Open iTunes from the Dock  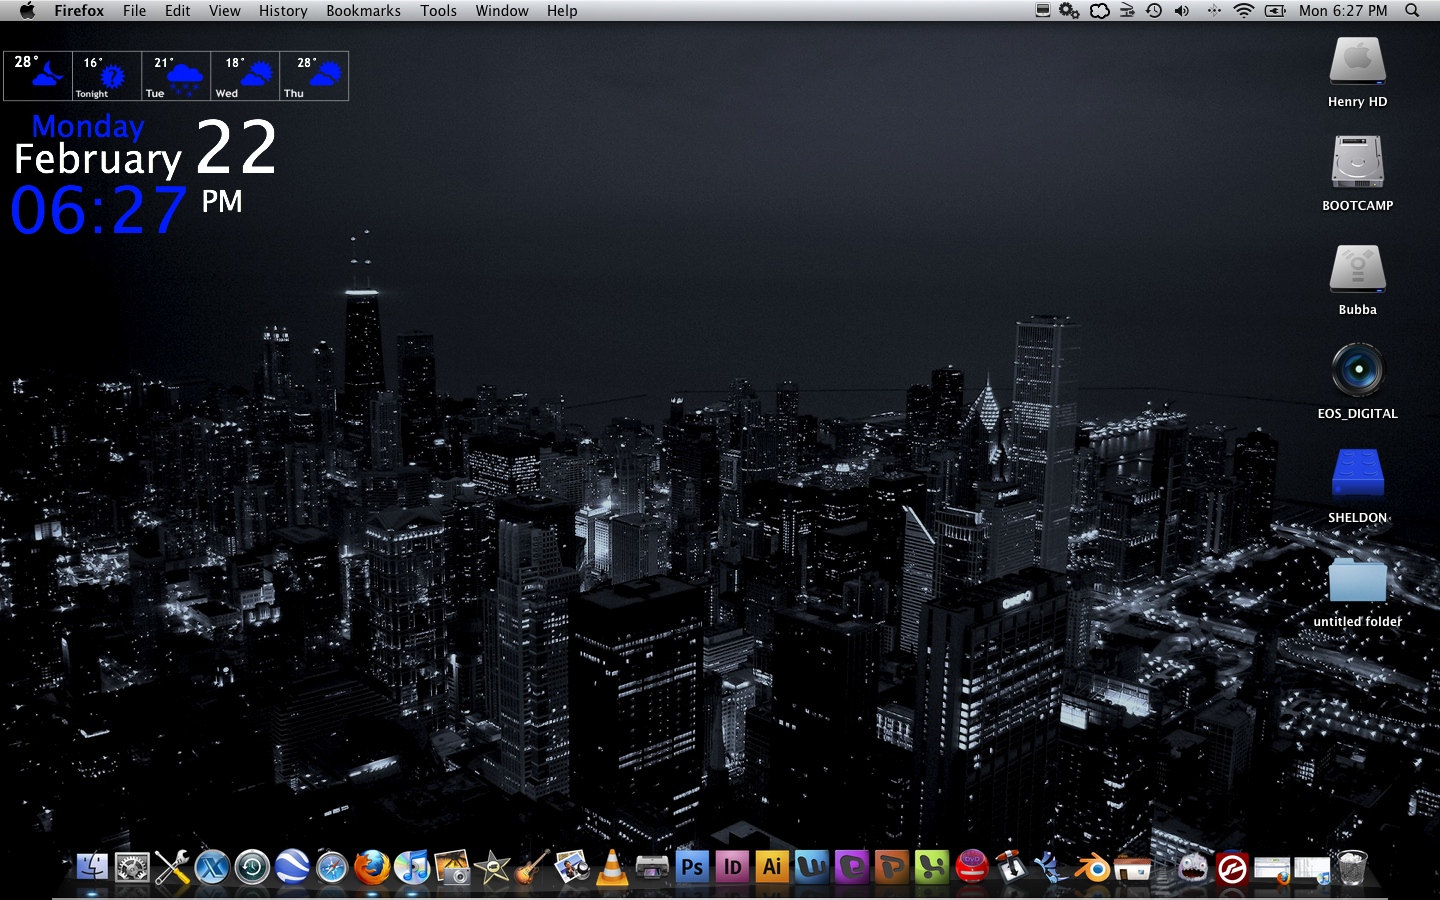point(412,867)
